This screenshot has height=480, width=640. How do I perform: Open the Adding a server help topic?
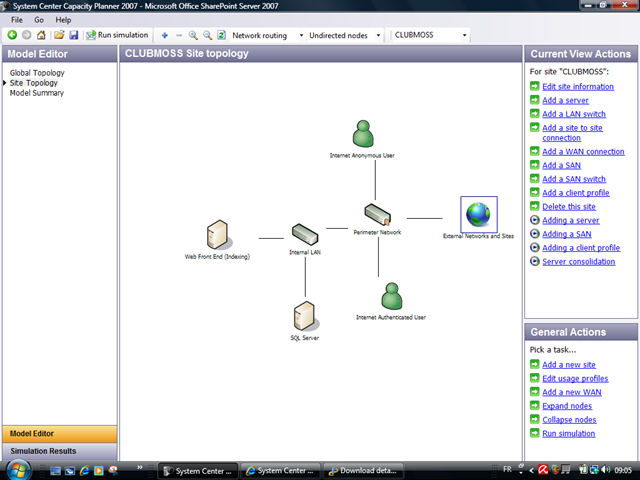coord(571,220)
